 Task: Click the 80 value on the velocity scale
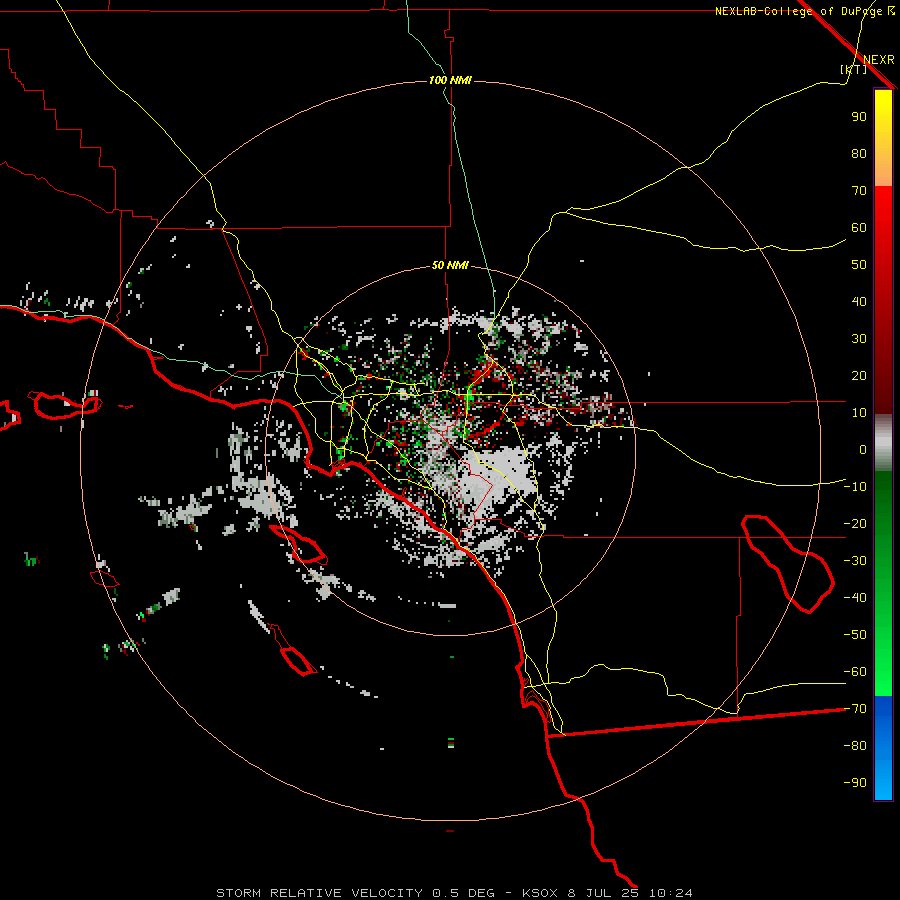(x=859, y=154)
